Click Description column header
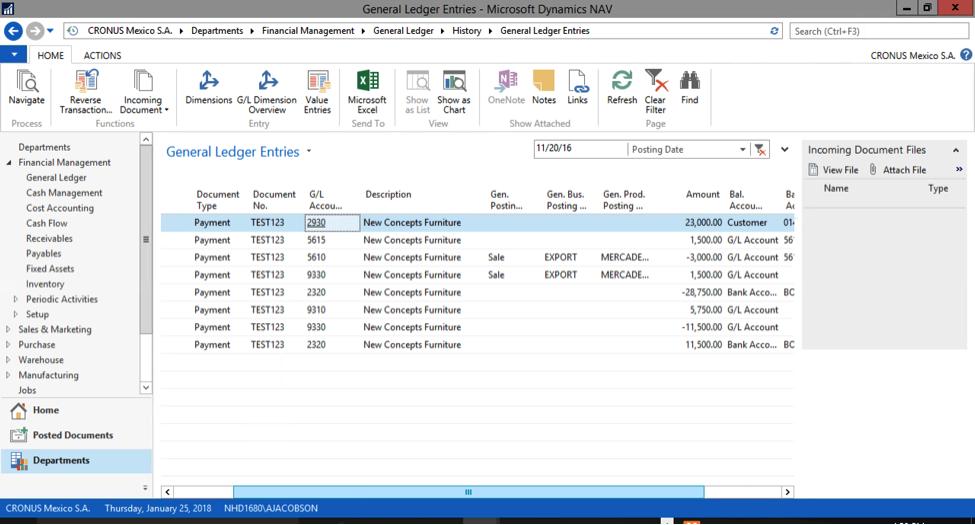This screenshot has height=525, width=975. [x=389, y=194]
